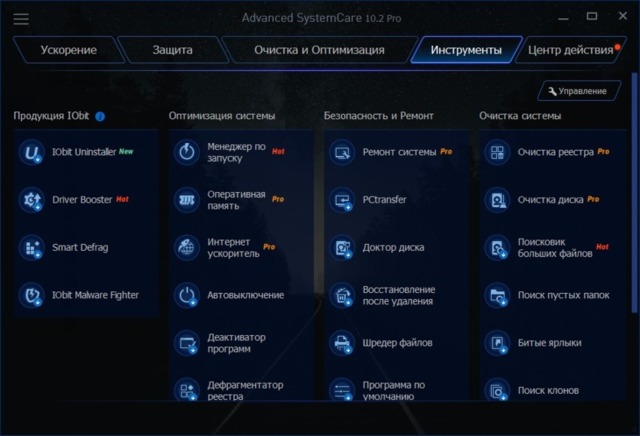Screen dimensions: 640x436
Task: Switch to the Защита tab
Action: [171, 50]
